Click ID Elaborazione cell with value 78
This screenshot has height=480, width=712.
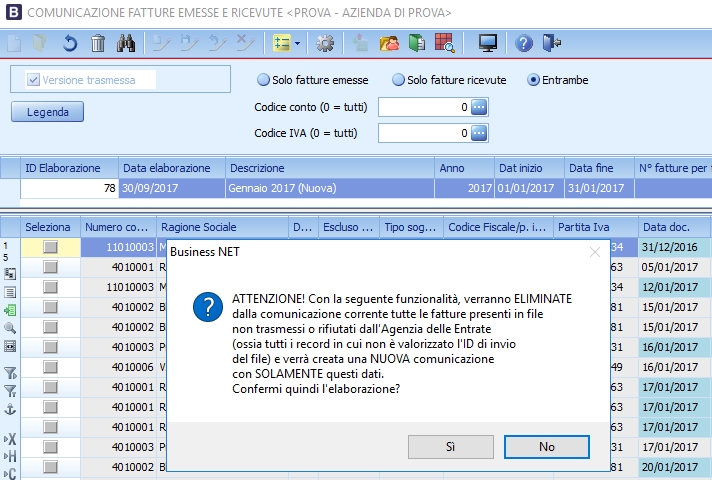69,188
